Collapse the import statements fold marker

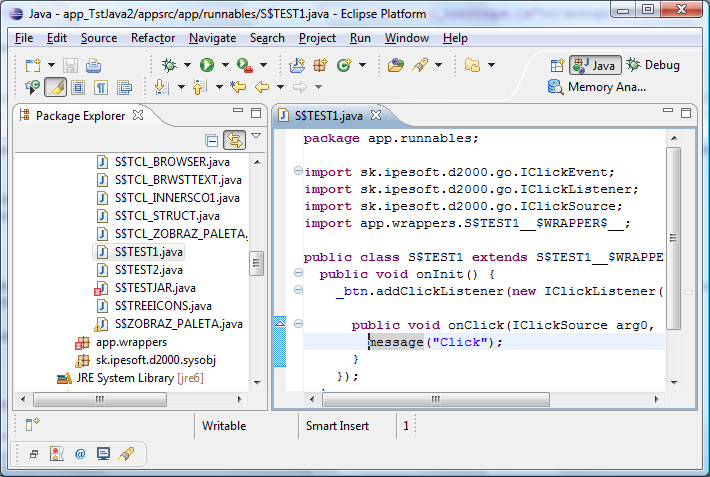point(298,172)
